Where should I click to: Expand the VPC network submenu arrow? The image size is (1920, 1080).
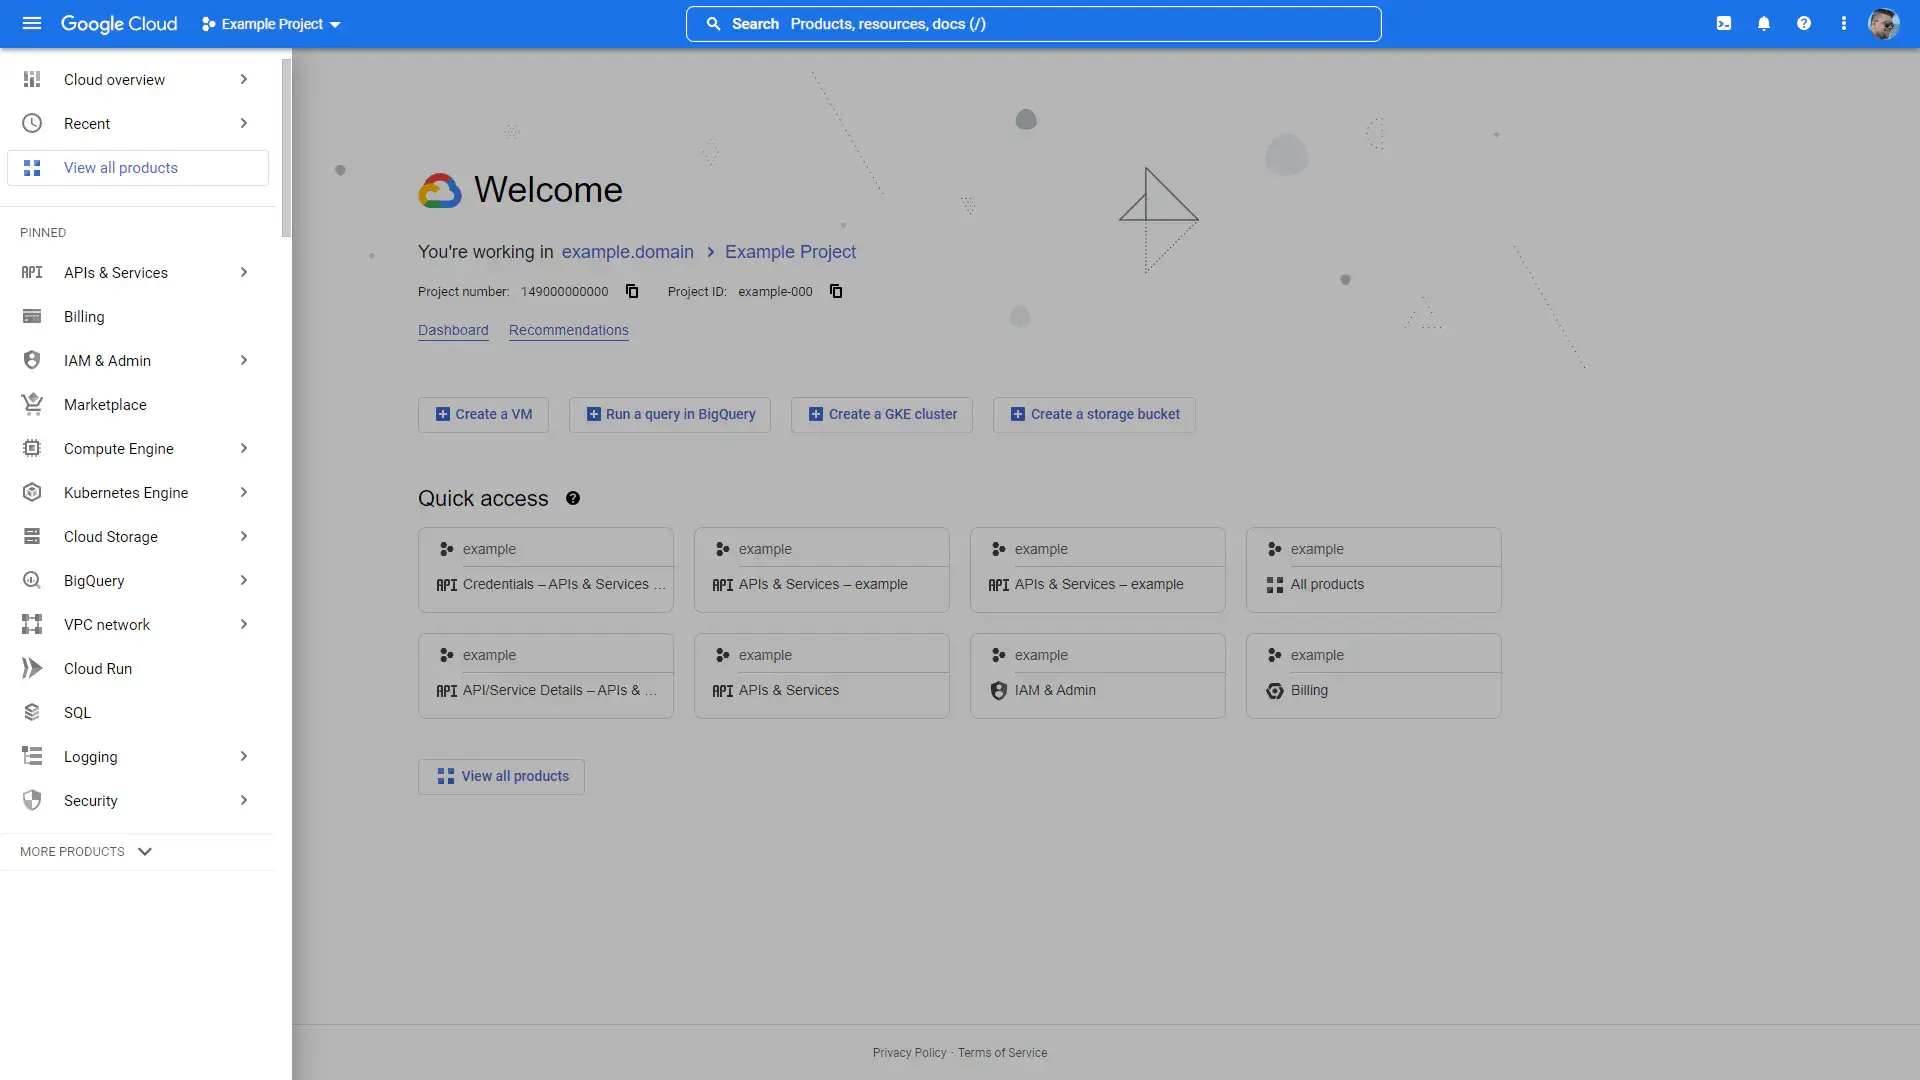[x=243, y=624]
